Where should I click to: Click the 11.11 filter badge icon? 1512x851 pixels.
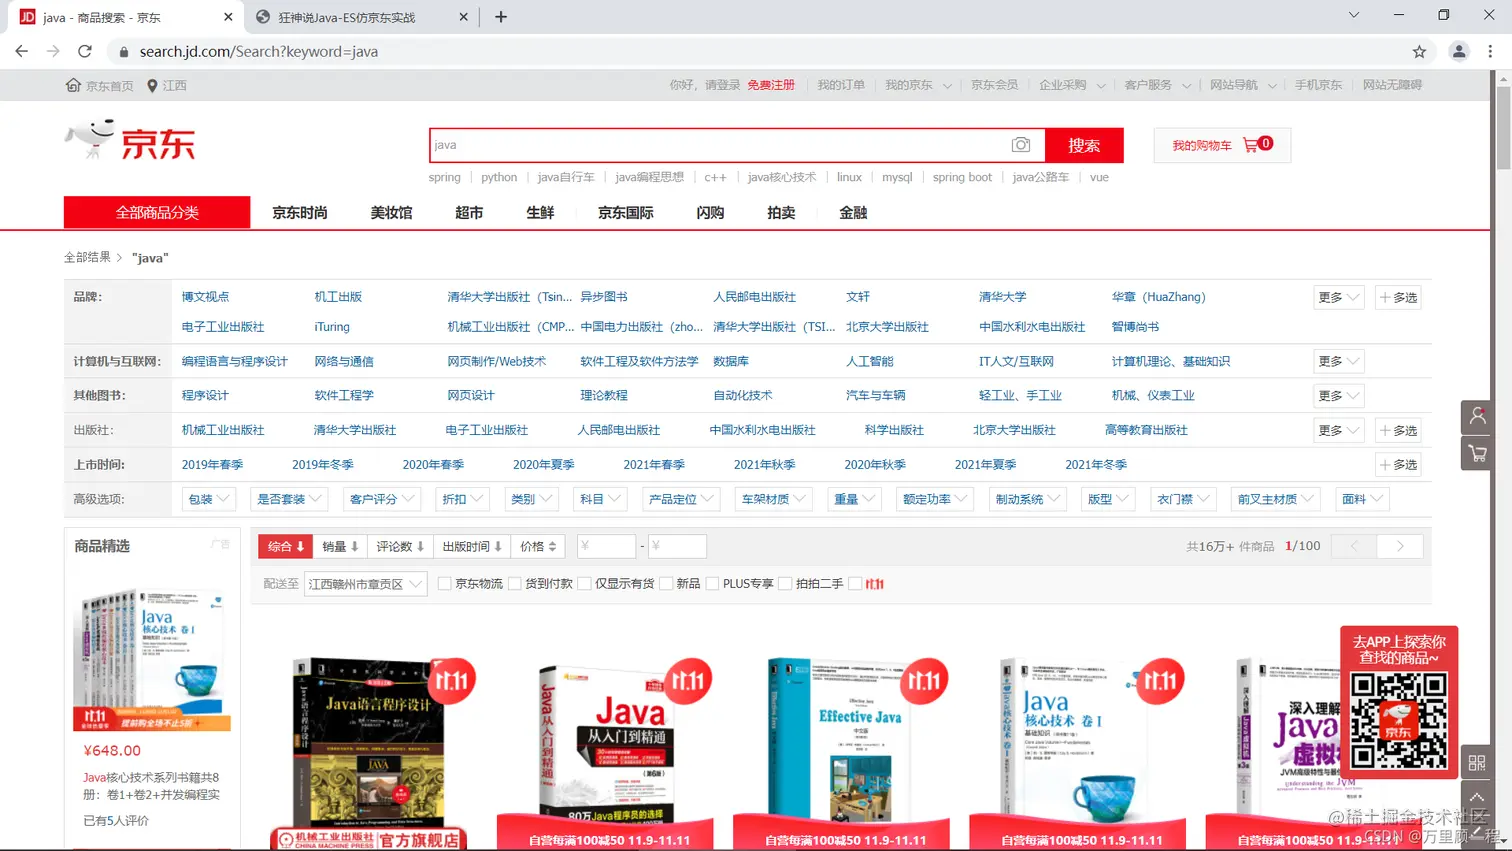click(874, 584)
